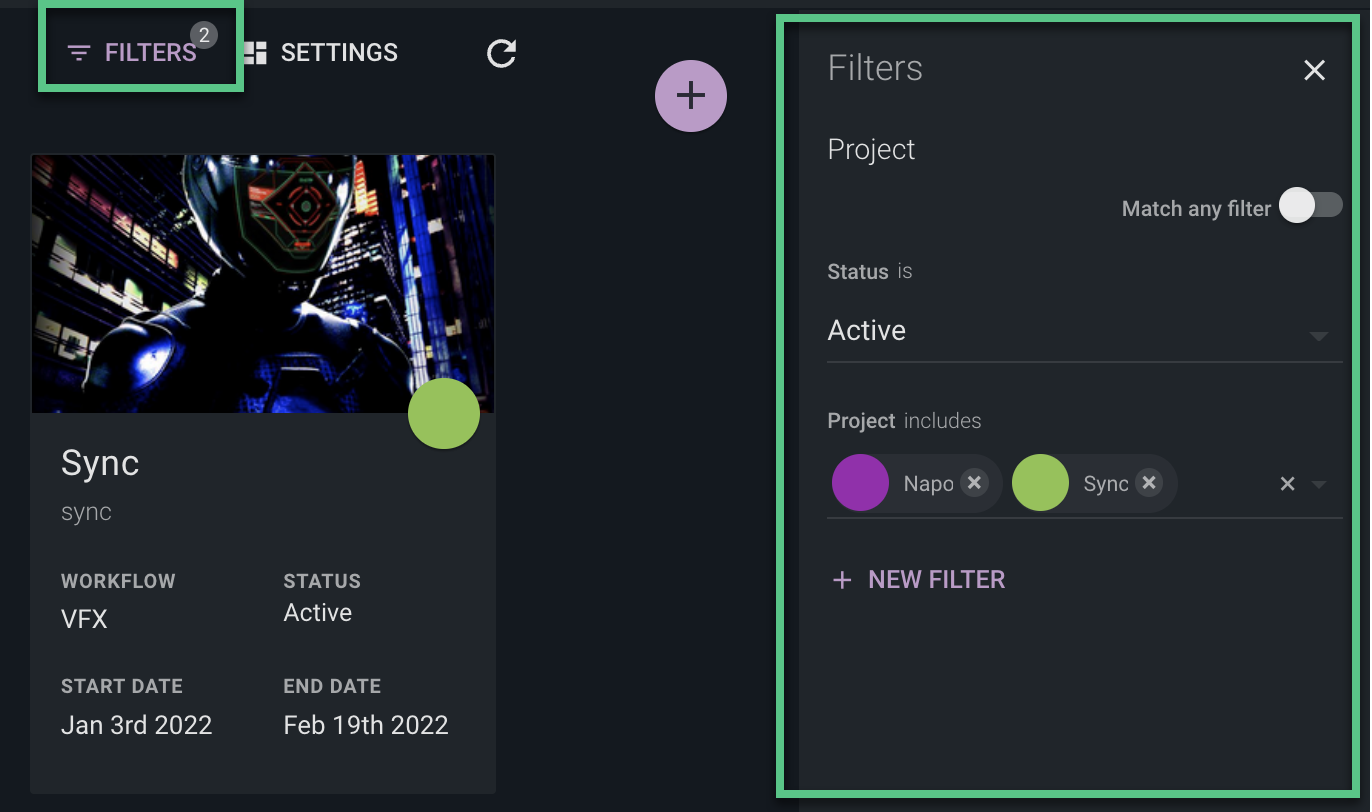Screen dimensions: 1372x812
Task: Switch to the FILTERS tab
Action: click(x=150, y=53)
